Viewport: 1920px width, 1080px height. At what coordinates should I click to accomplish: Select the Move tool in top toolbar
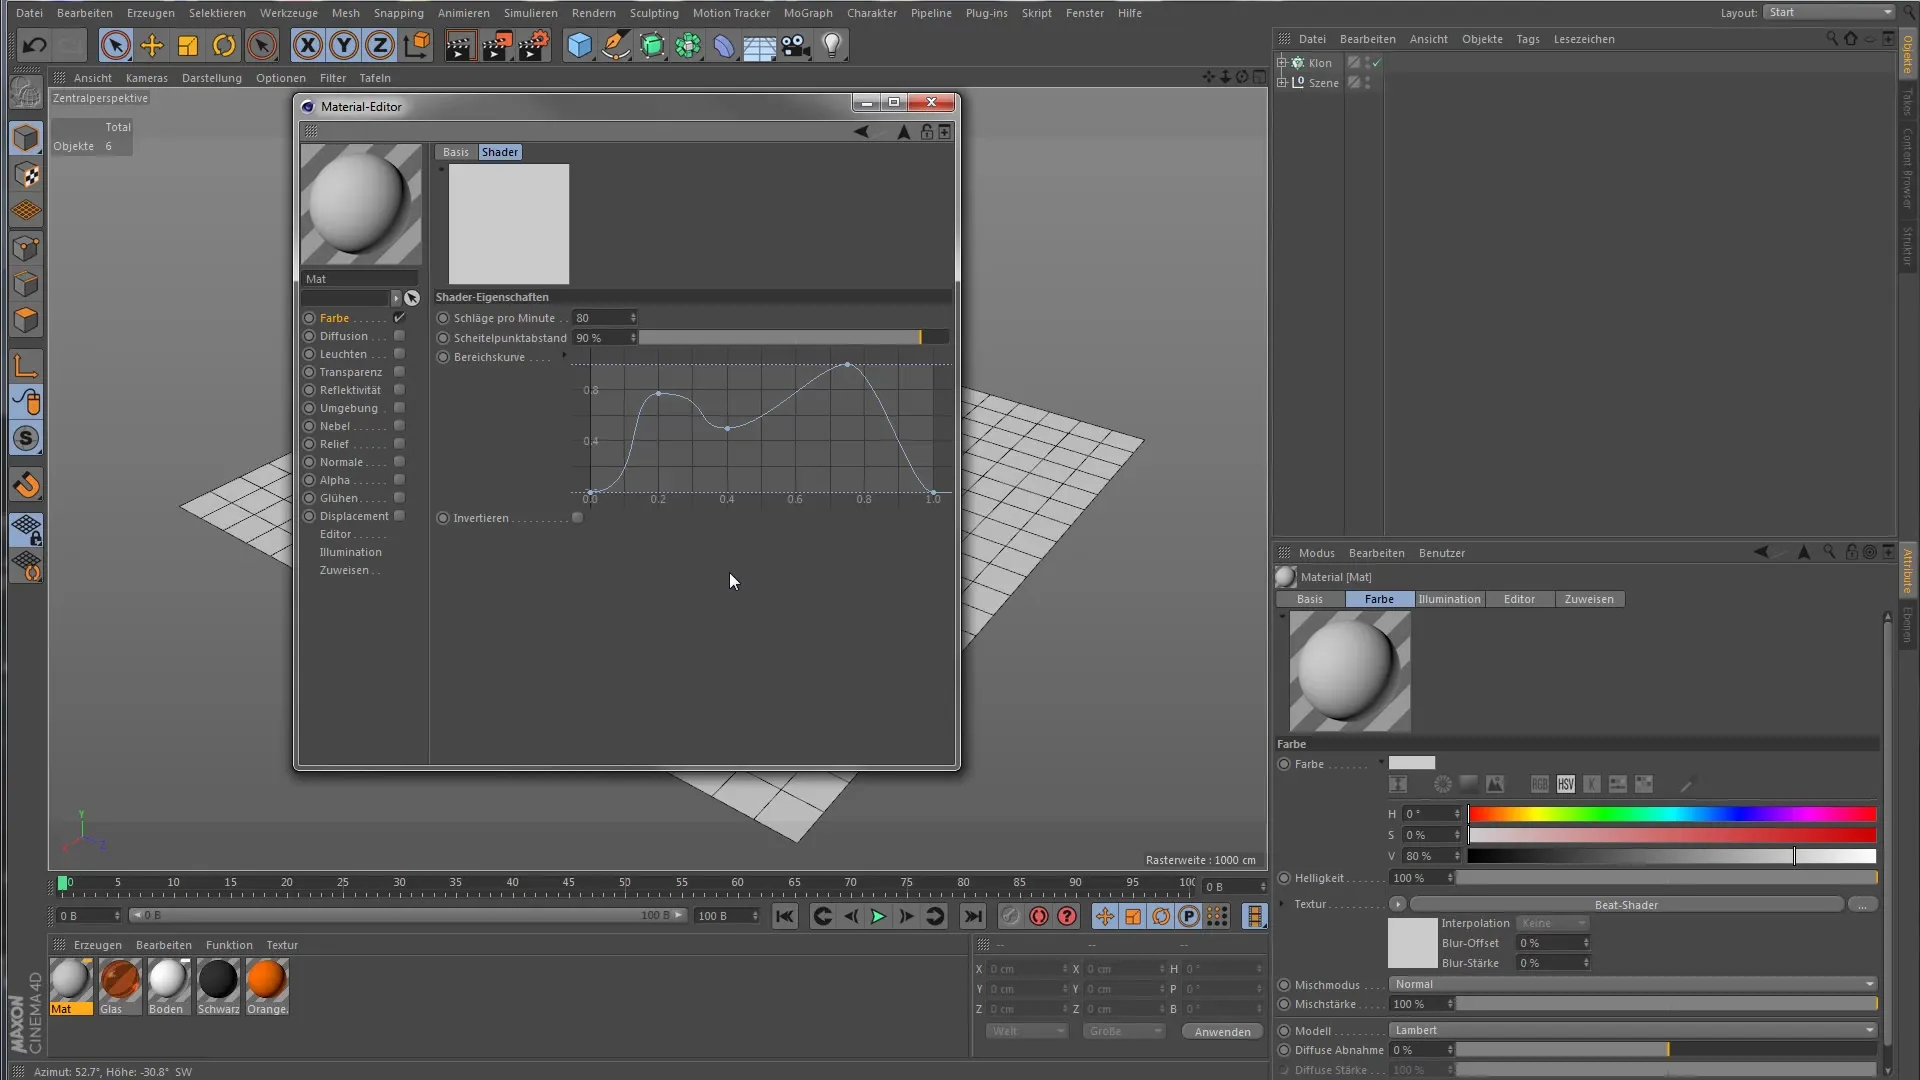[x=152, y=45]
